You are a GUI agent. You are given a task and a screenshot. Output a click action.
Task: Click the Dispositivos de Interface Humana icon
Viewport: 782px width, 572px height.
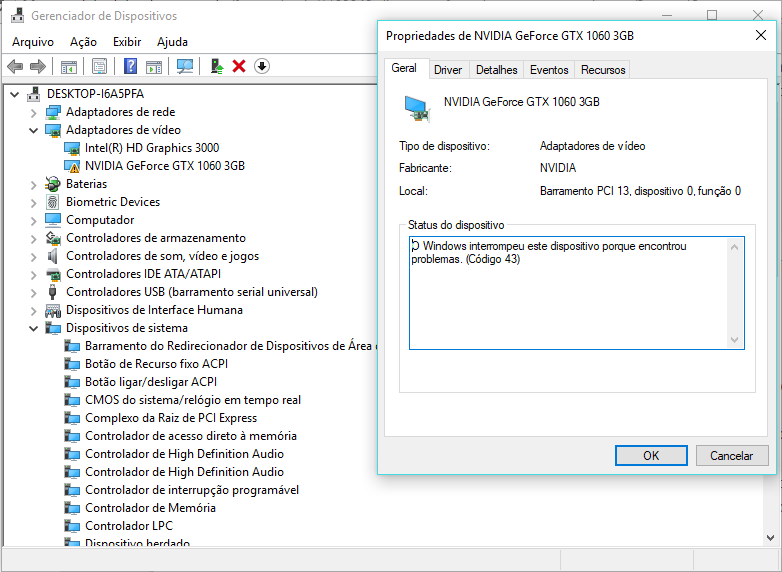click(53, 310)
